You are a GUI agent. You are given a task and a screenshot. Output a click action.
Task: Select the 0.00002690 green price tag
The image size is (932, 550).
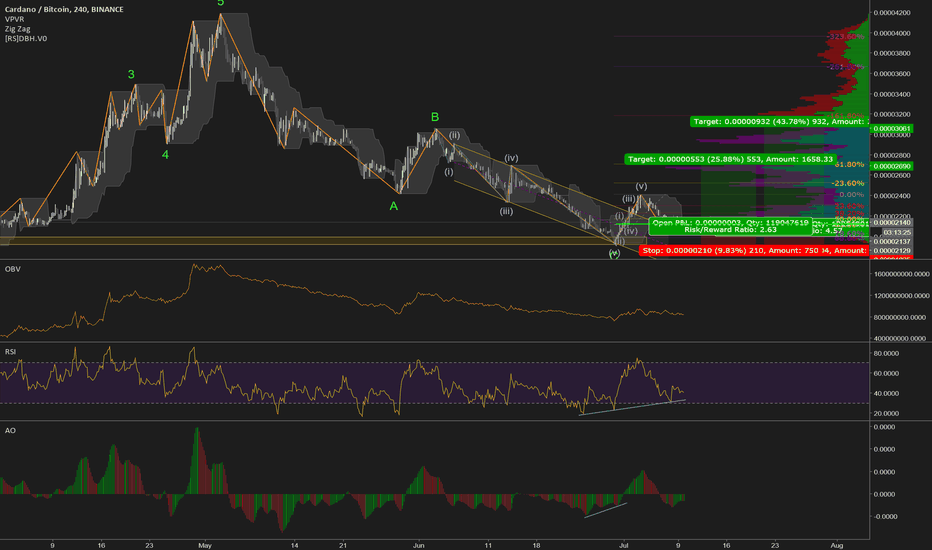pyautogui.click(x=892, y=166)
